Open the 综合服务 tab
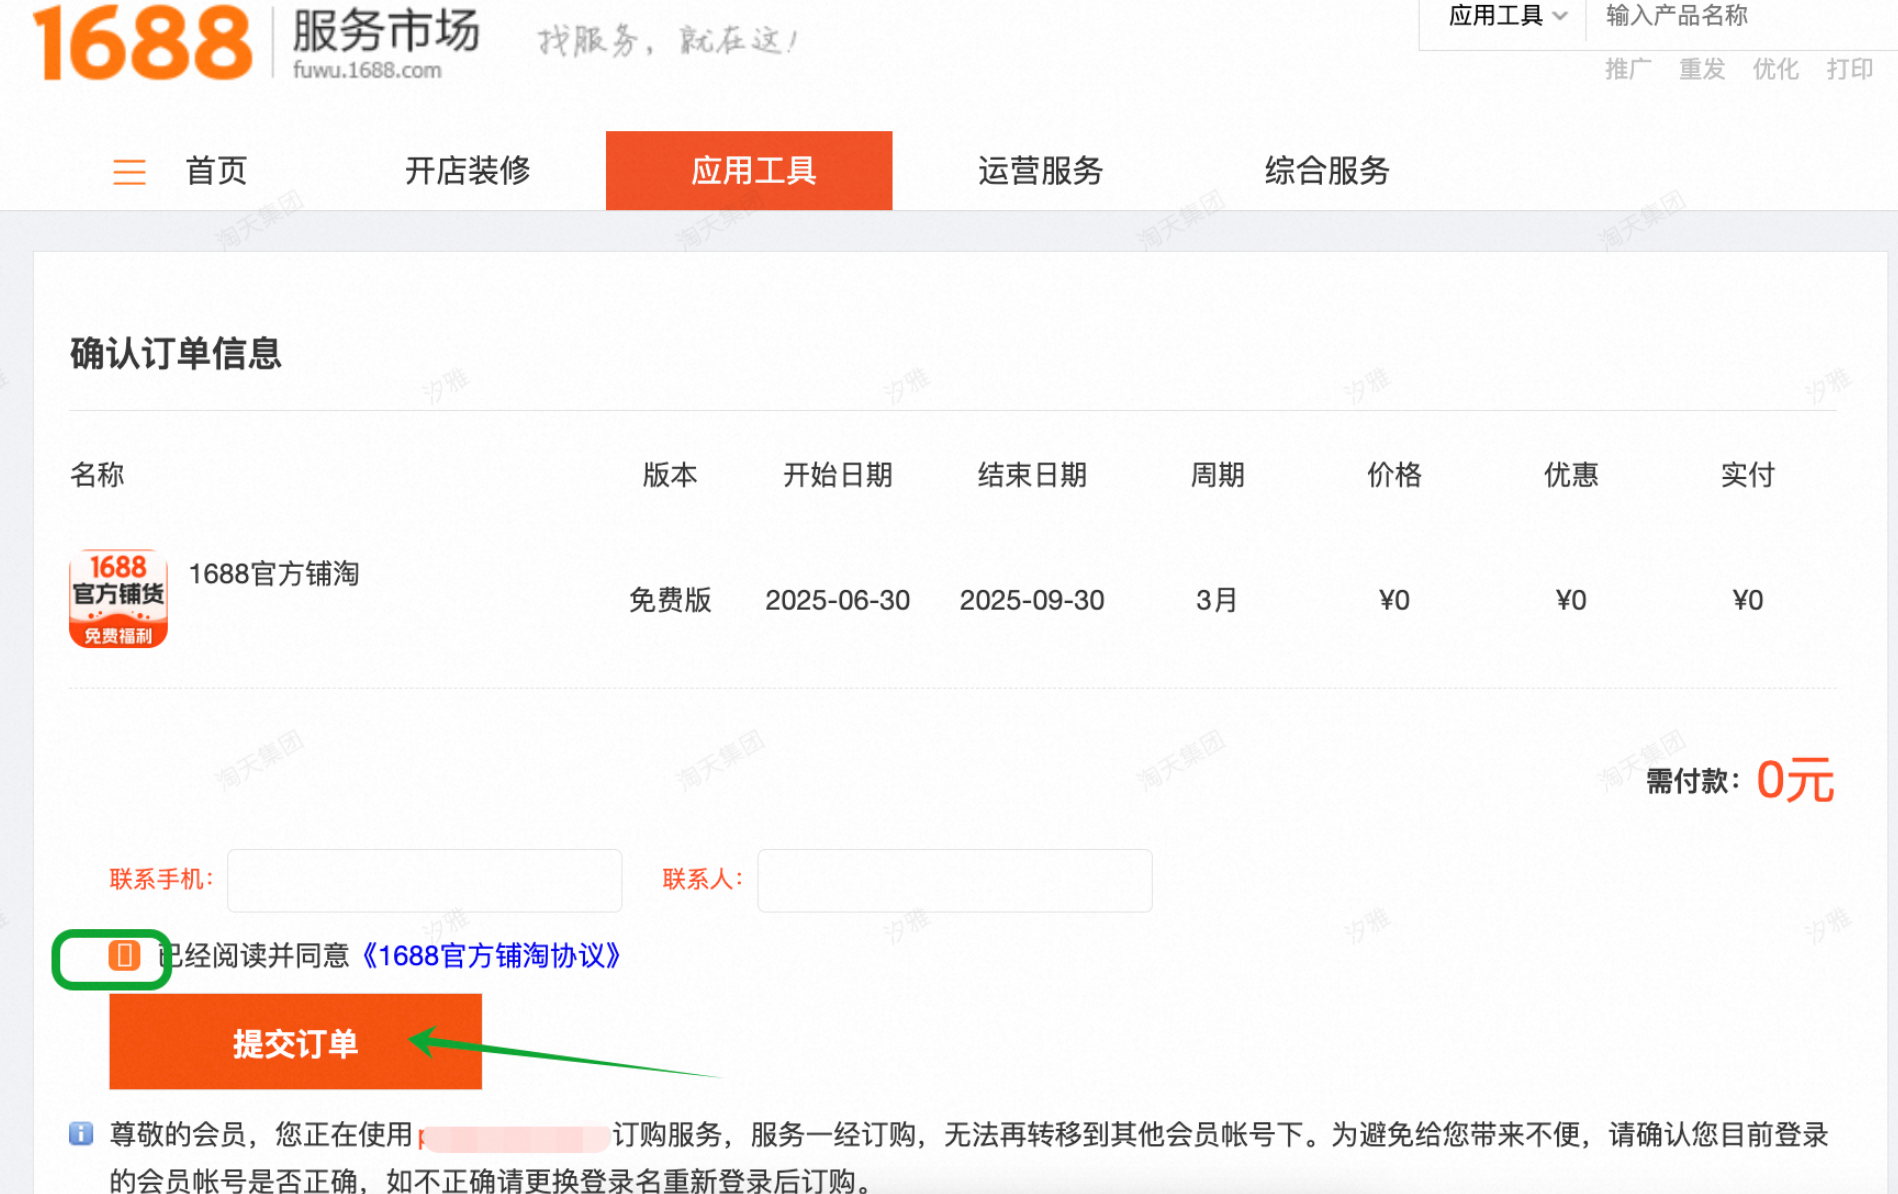 [x=1327, y=171]
